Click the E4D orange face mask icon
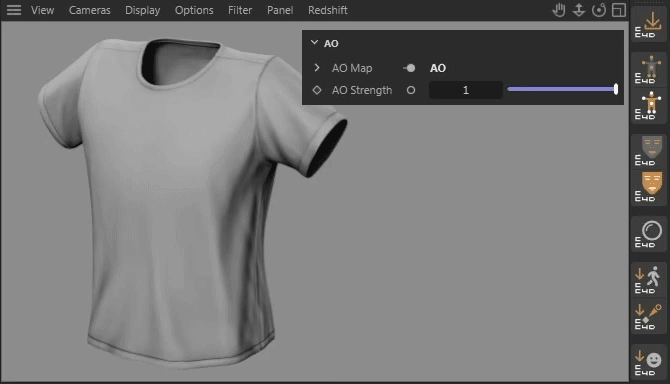The width and height of the screenshot is (670, 384). (649, 187)
